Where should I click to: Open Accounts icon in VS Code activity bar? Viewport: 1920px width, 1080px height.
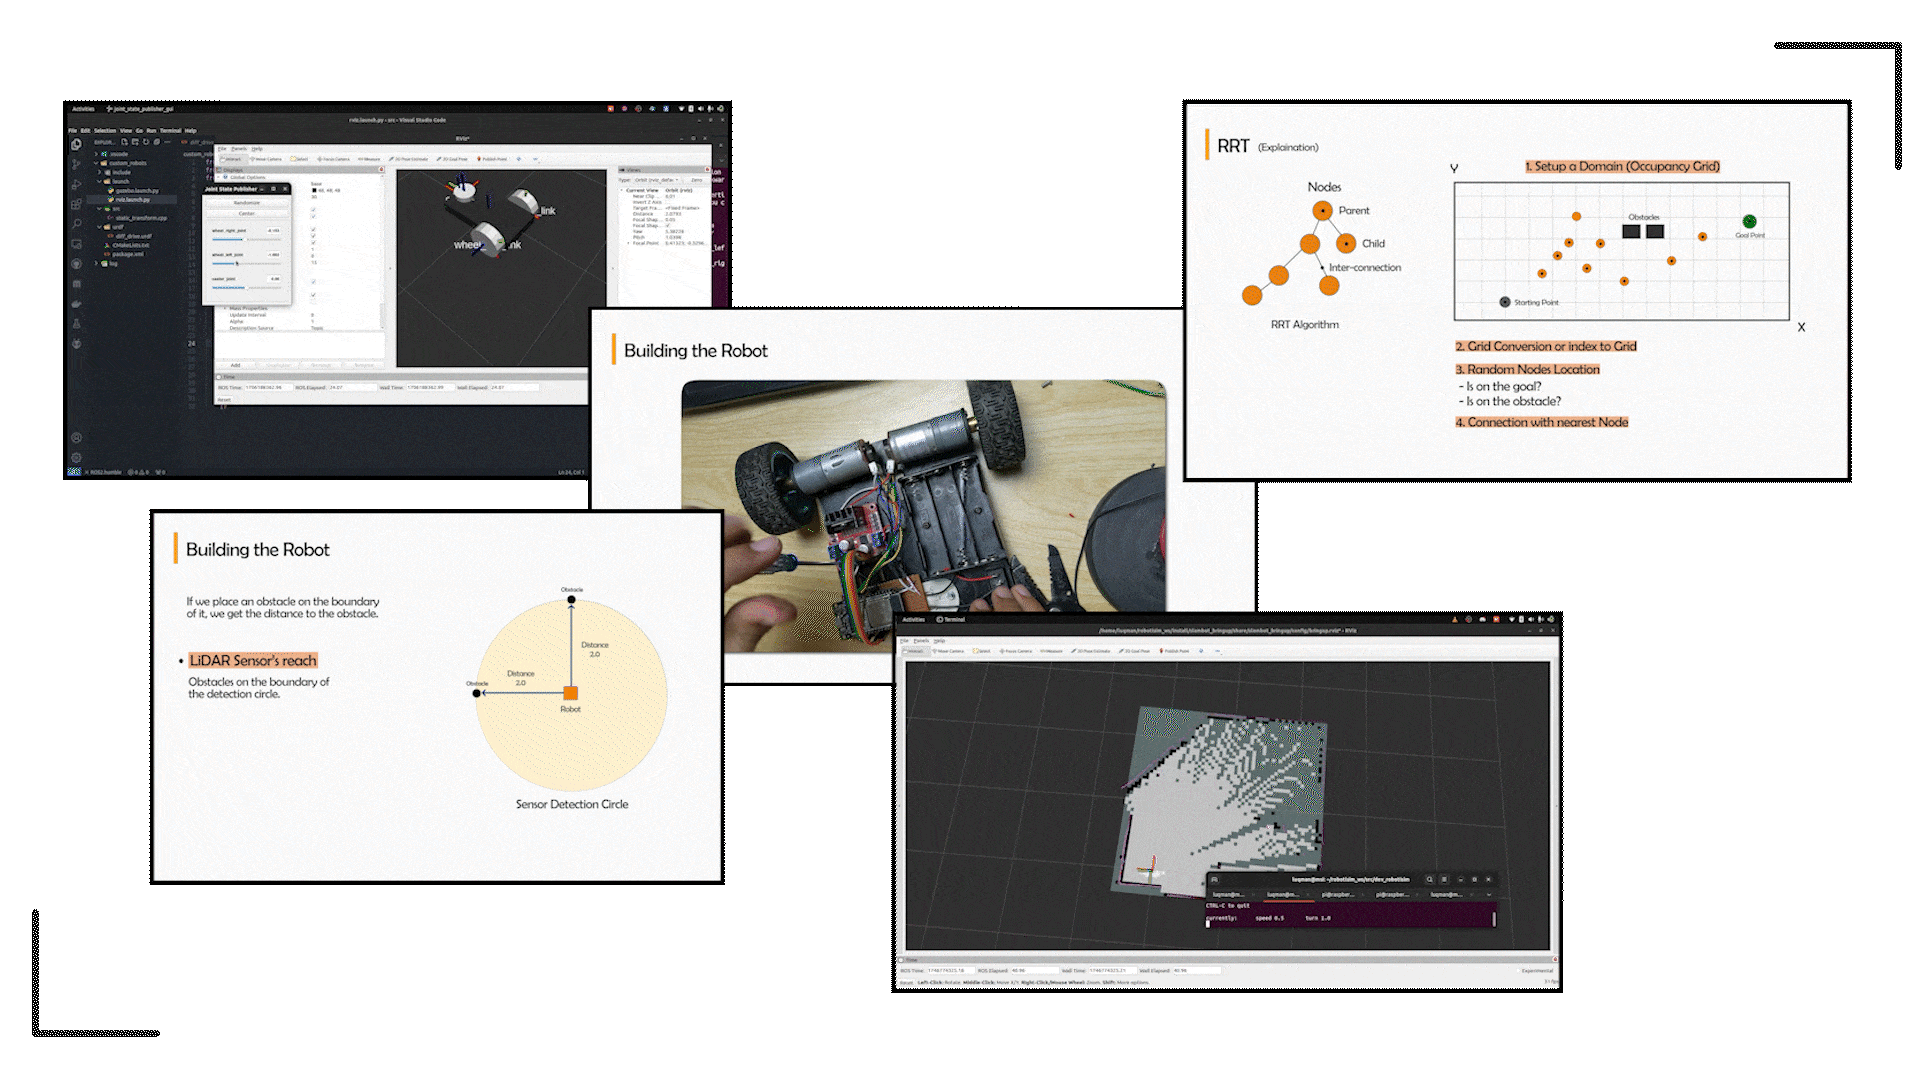point(76,437)
